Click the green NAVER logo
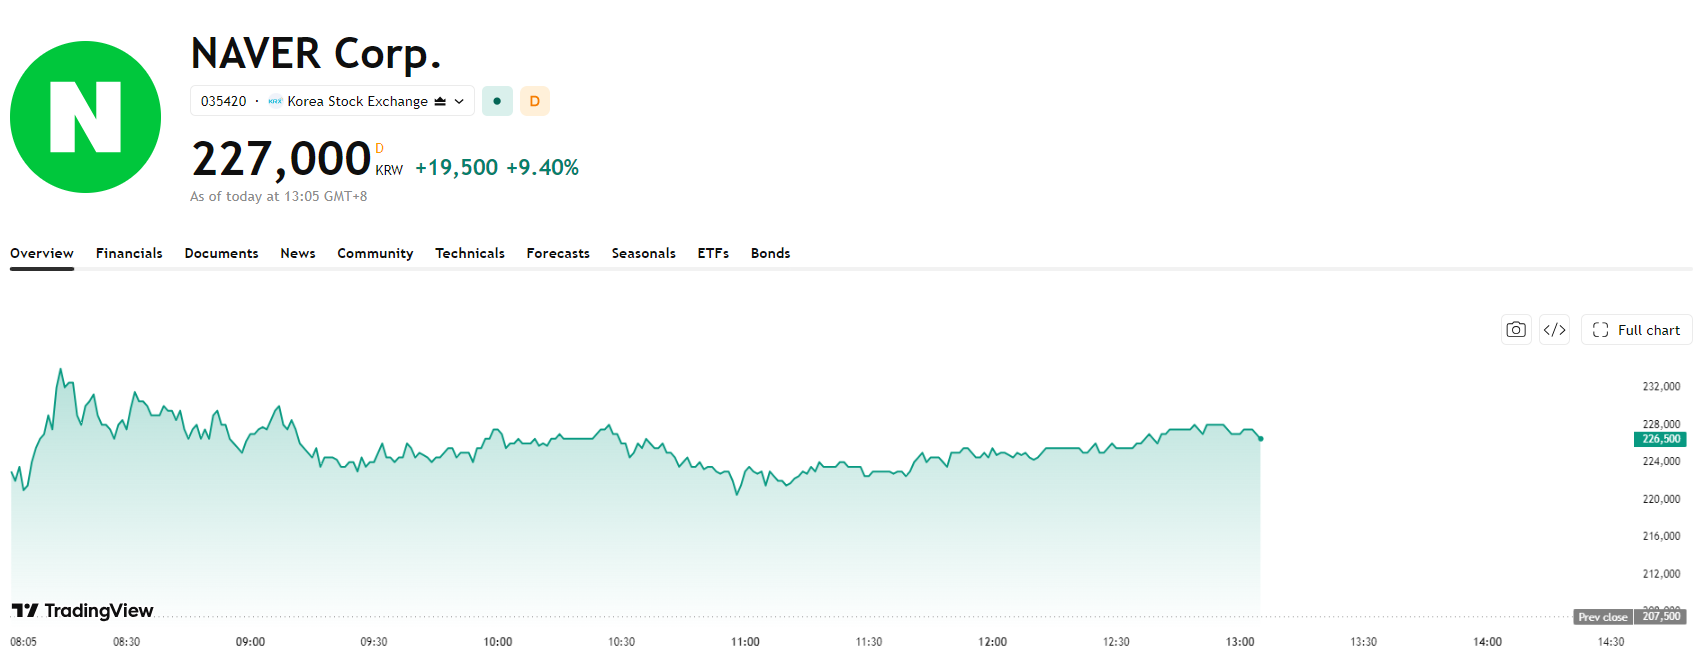This screenshot has height=660, width=1704. [x=85, y=117]
